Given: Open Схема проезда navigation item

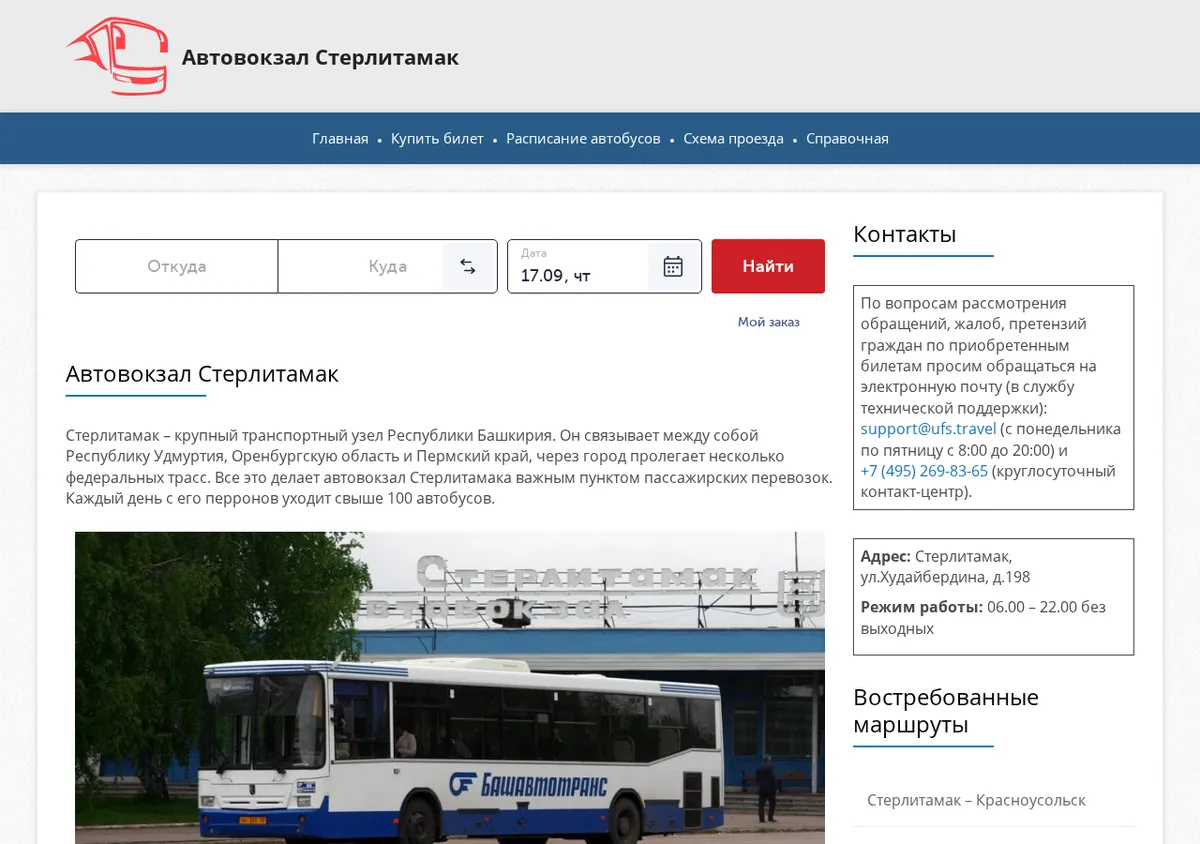Looking at the screenshot, I should pos(733,139).
